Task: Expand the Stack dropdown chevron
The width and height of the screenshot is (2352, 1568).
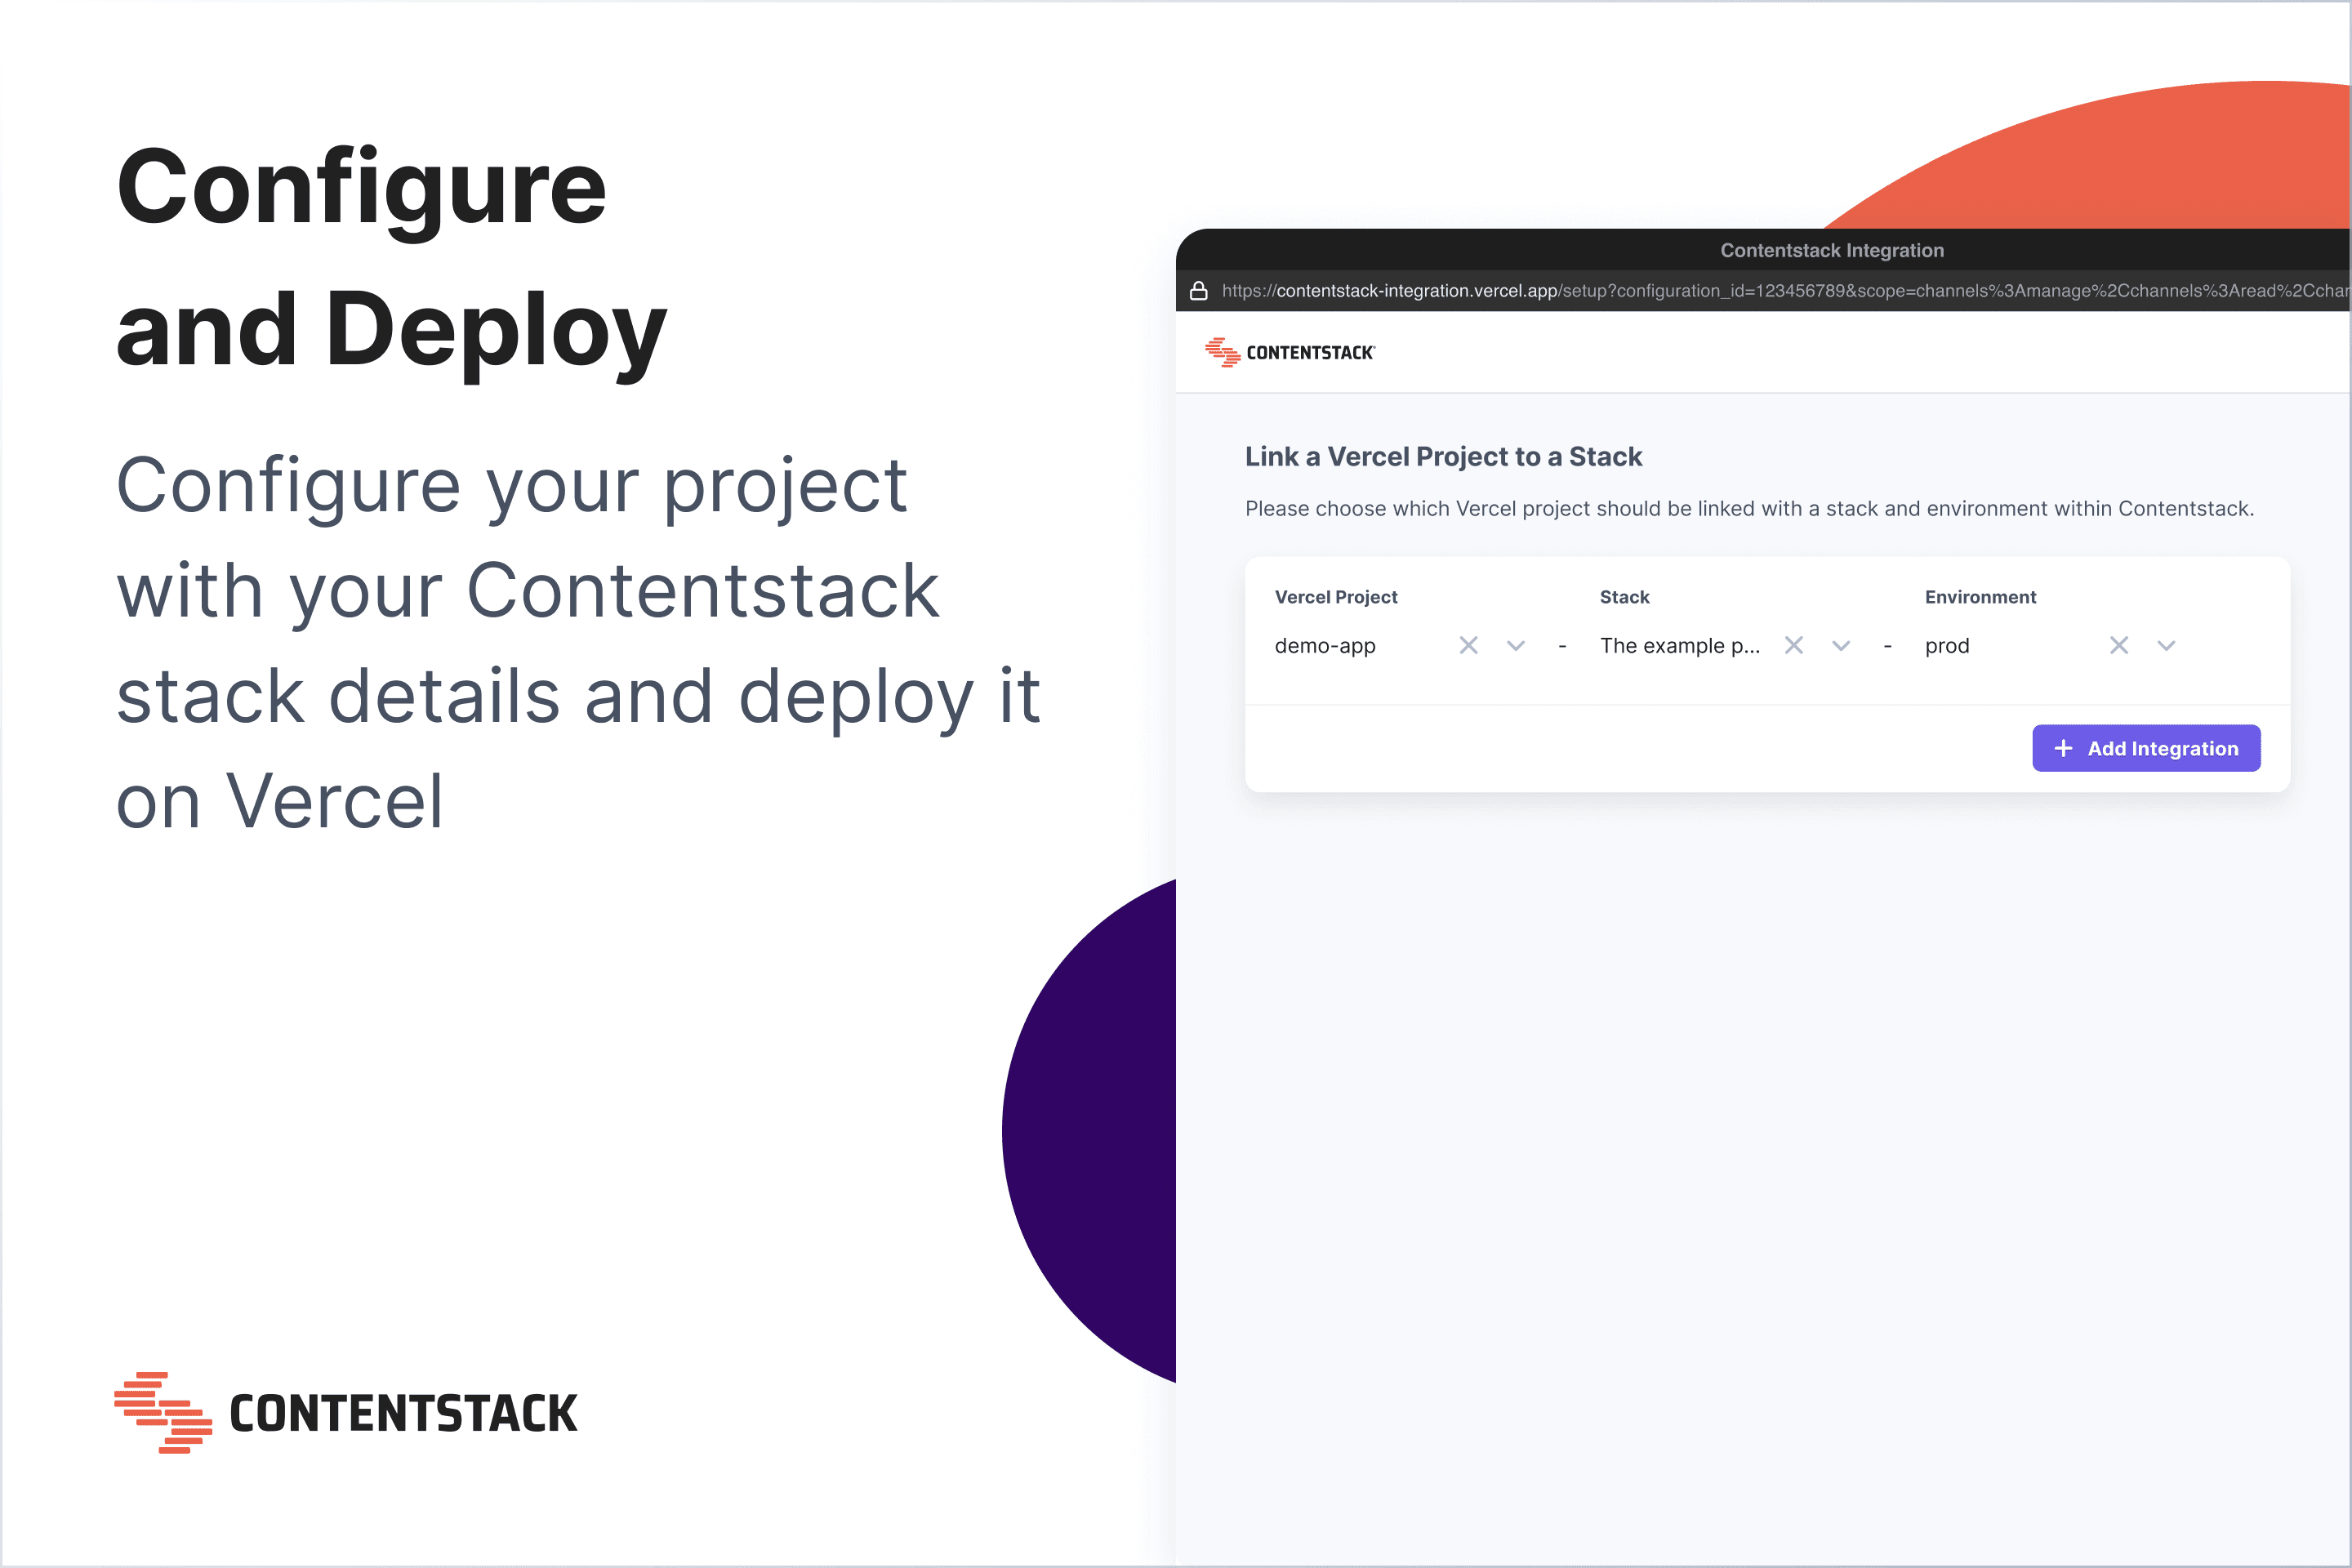Action: 1841,645
